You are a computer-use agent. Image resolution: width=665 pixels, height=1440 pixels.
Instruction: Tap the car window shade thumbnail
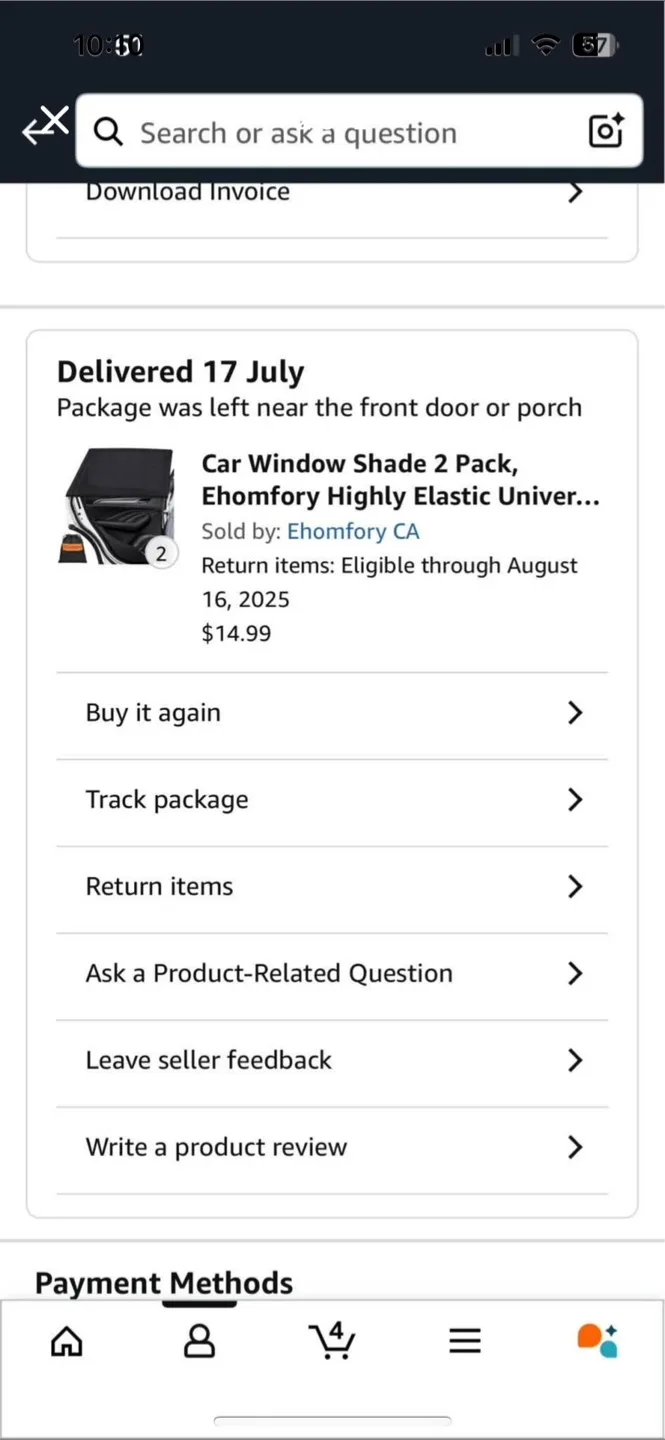click(x=117, y=506)
